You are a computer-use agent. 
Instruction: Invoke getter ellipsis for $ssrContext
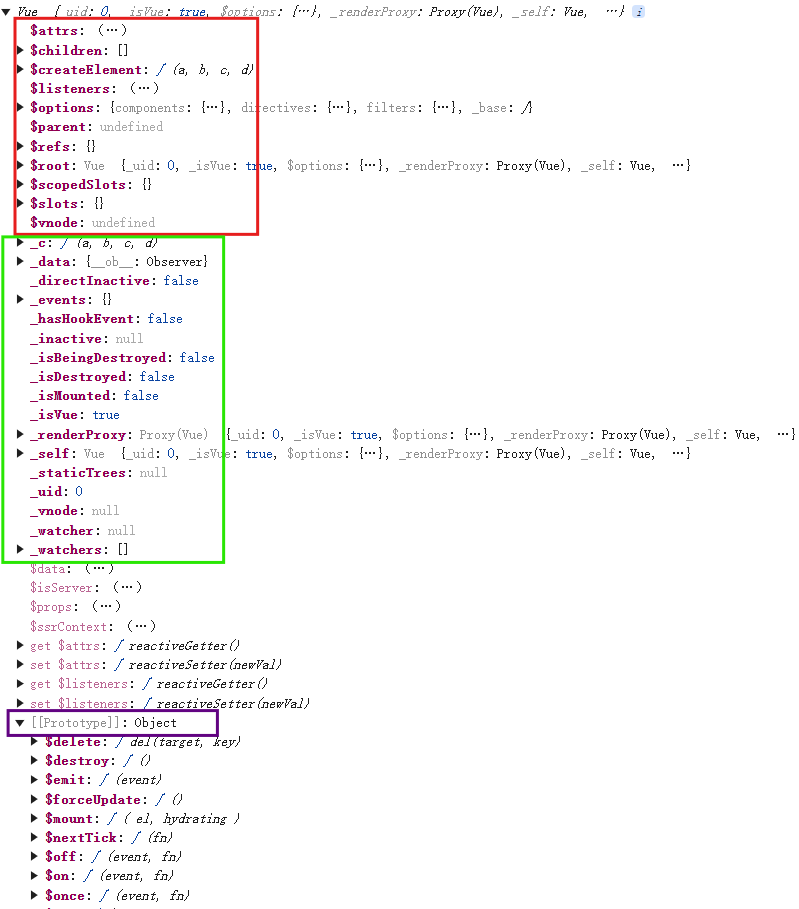(141, 626)
